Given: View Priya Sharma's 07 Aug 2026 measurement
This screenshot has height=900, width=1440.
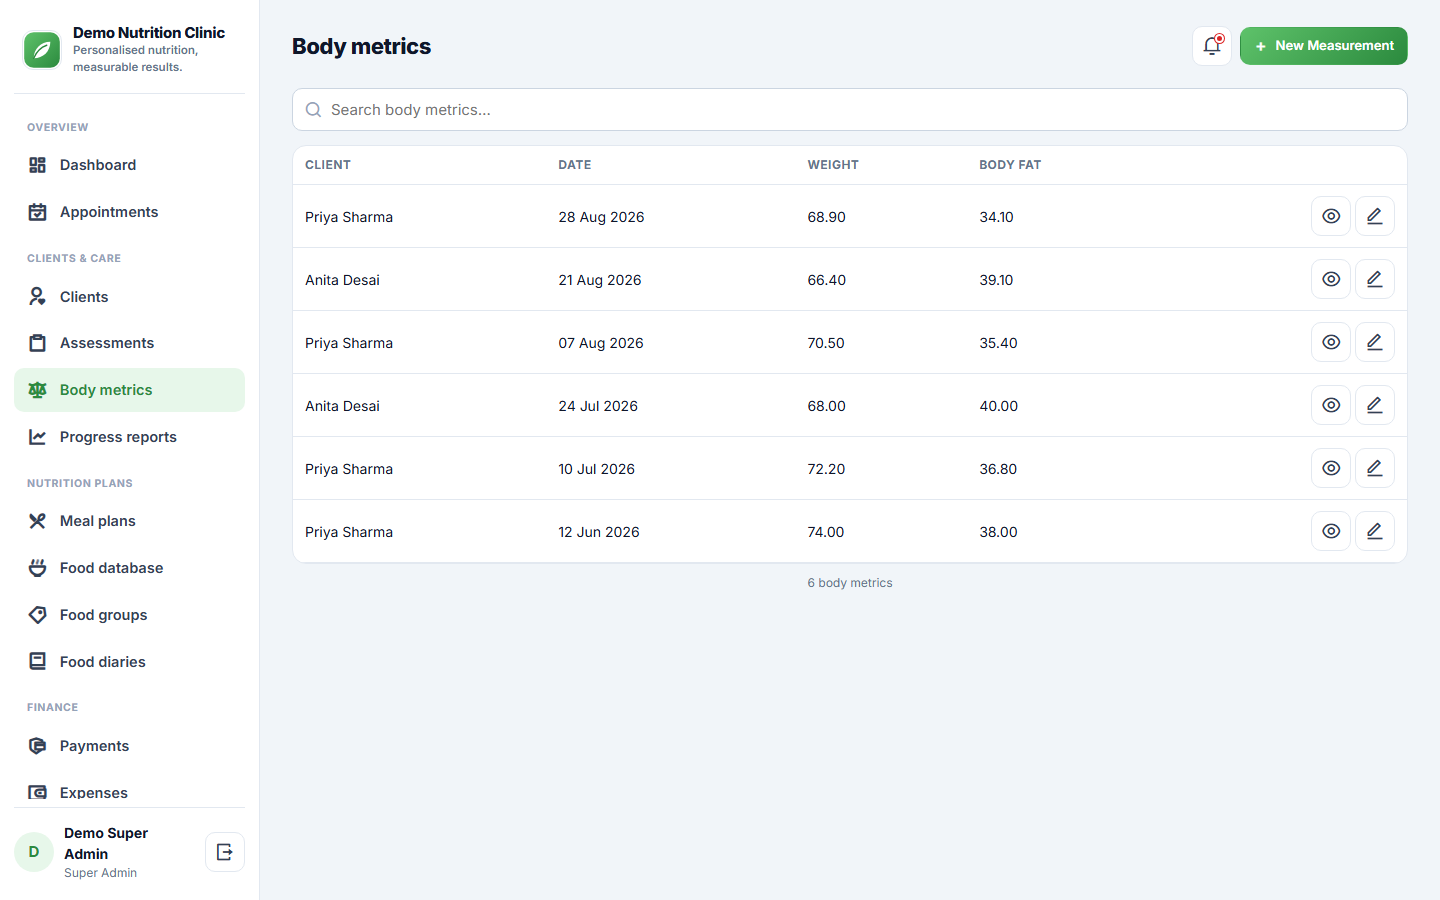Looking at the screenshot, I should tap(1331, 342).
